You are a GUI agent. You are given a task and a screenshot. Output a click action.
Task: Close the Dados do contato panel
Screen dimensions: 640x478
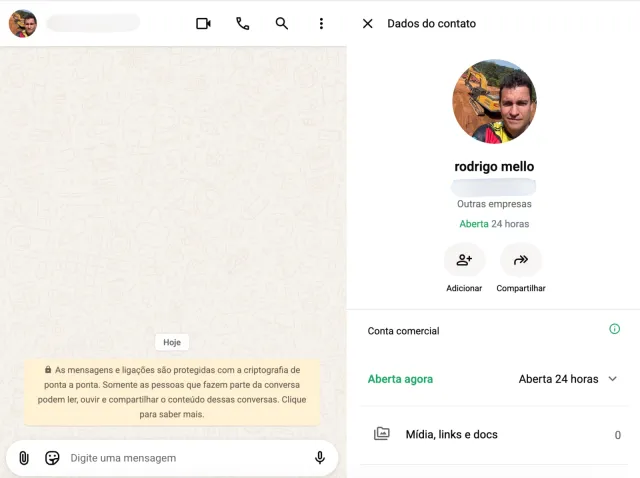[367, 24]
